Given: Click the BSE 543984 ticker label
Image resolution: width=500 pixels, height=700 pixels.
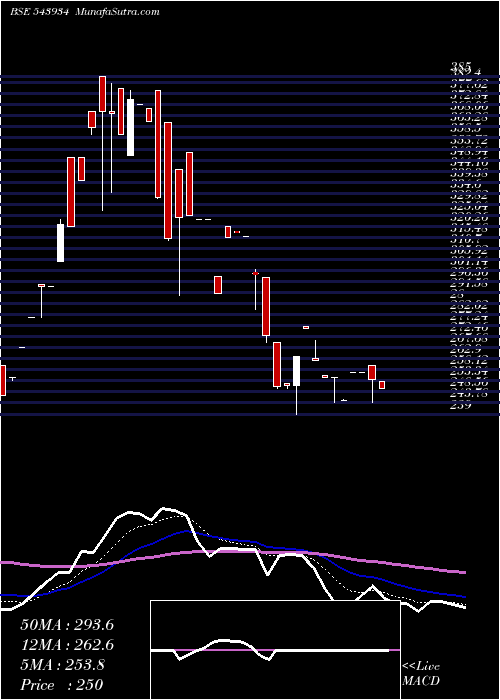Looking at the screenshot, I should [39, 12].
